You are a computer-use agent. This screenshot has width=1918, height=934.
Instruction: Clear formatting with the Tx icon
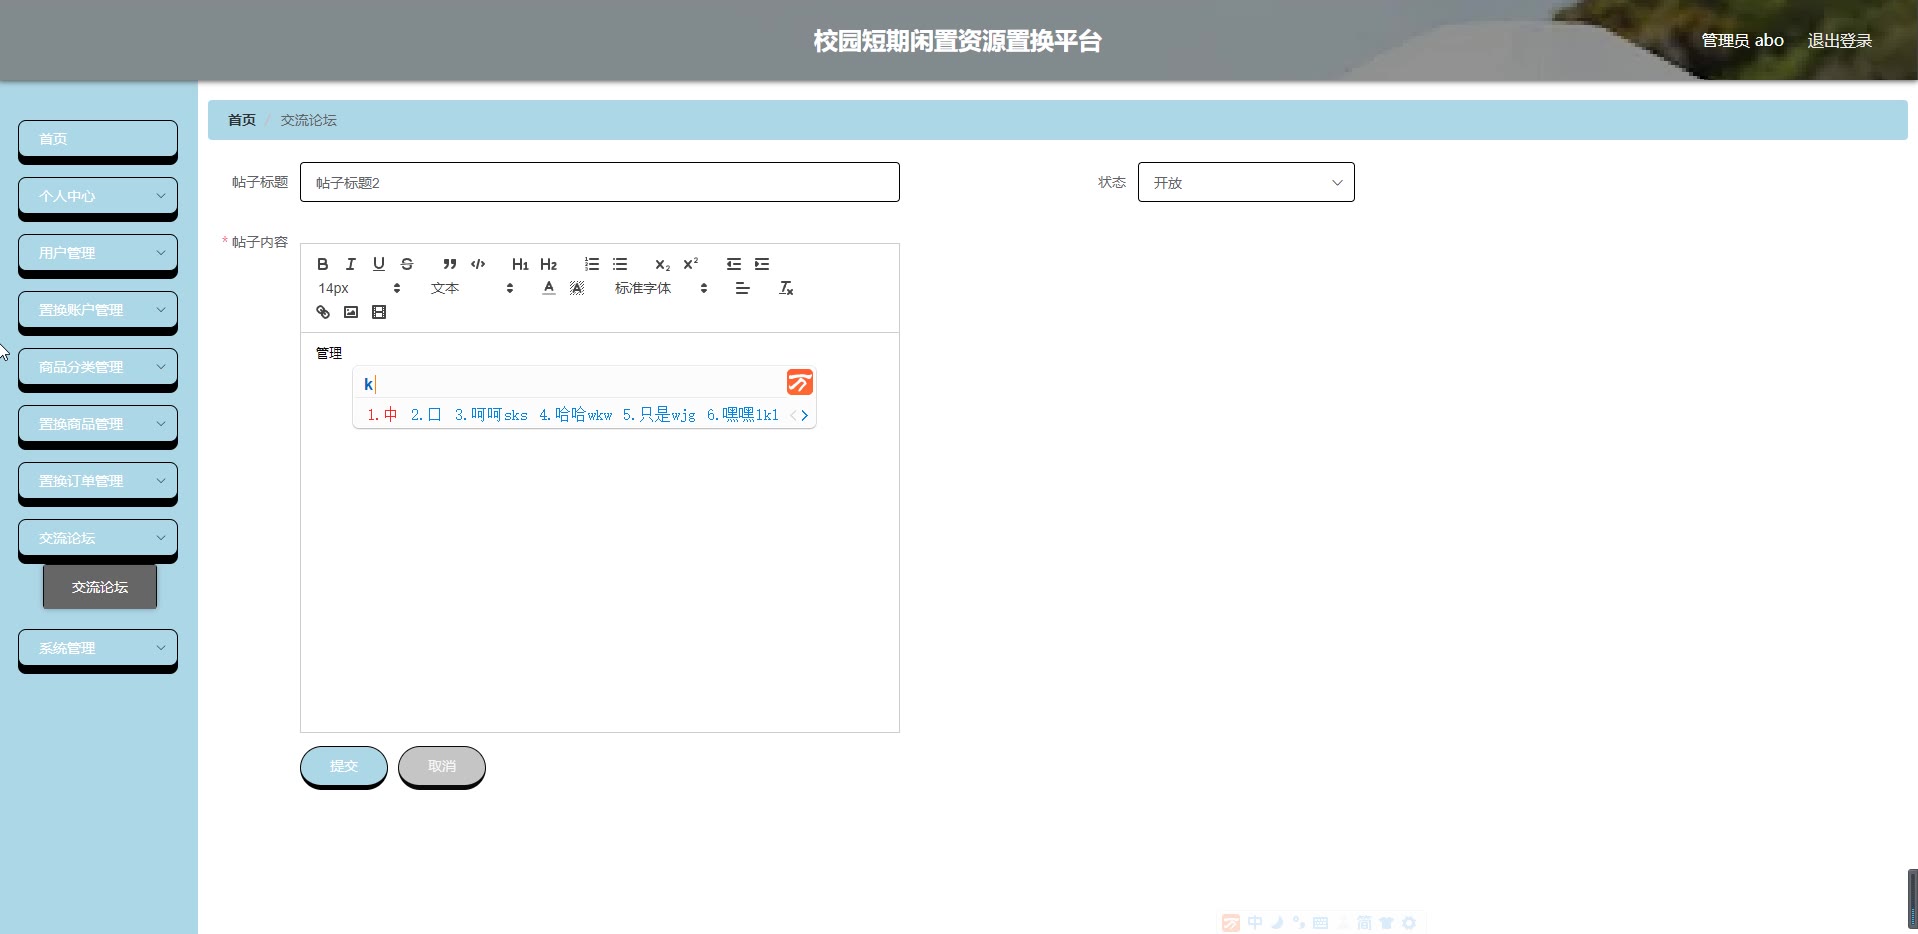786,288
